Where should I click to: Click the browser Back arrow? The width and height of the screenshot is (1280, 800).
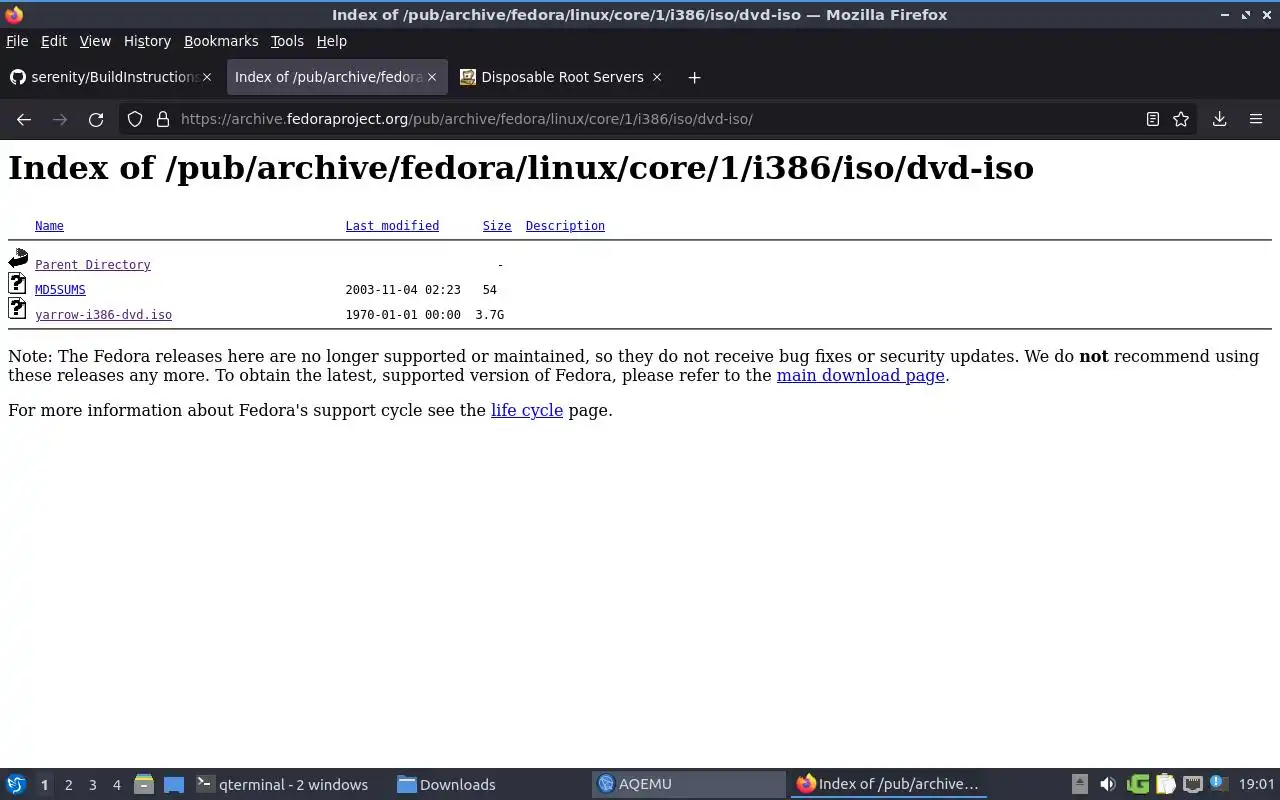[x=24, y=119]
